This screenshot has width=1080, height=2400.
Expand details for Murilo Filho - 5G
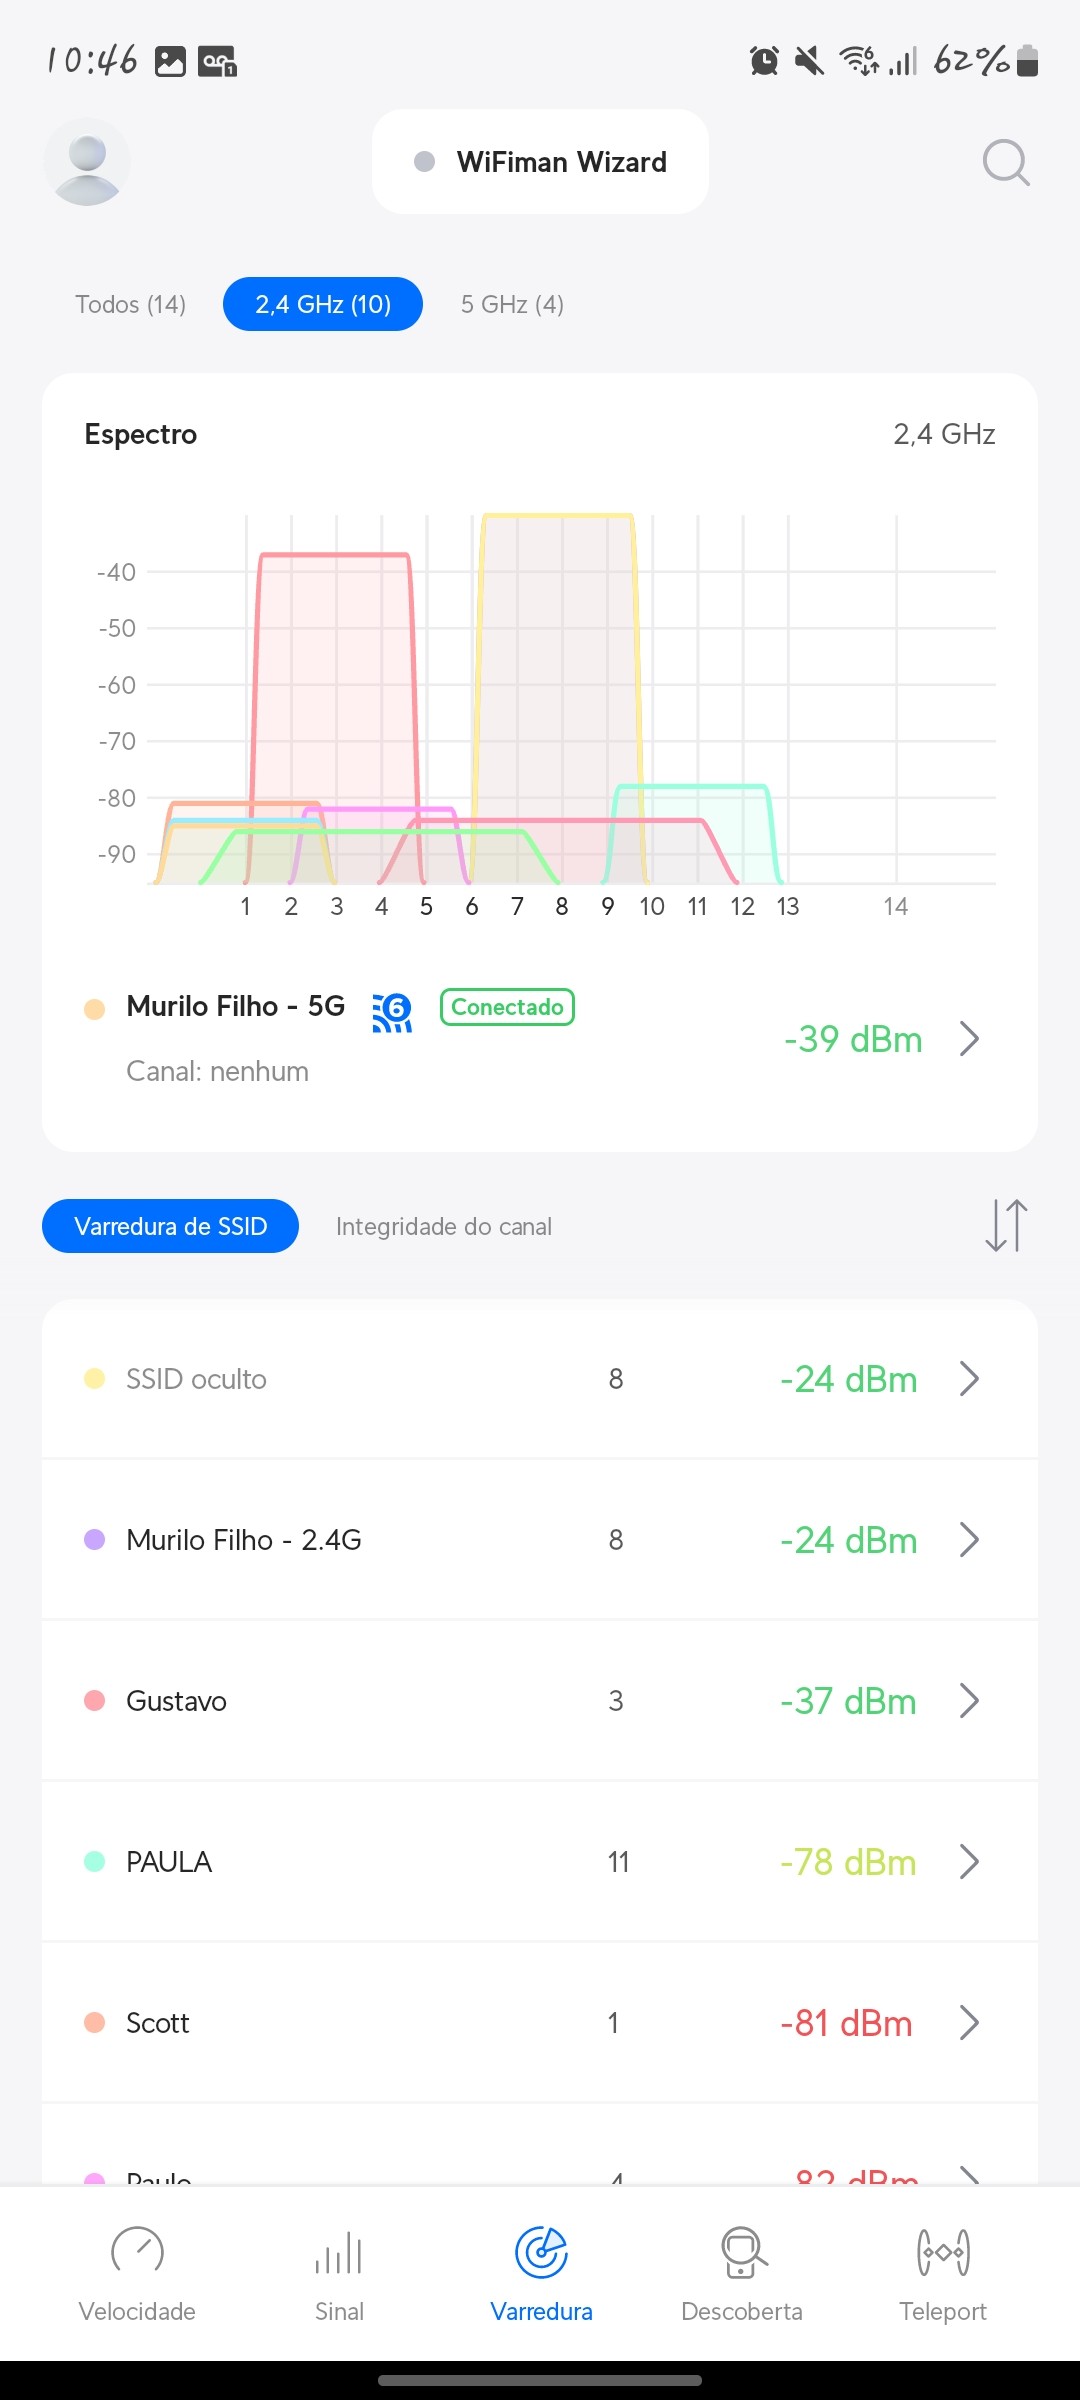pos(968,1039)
